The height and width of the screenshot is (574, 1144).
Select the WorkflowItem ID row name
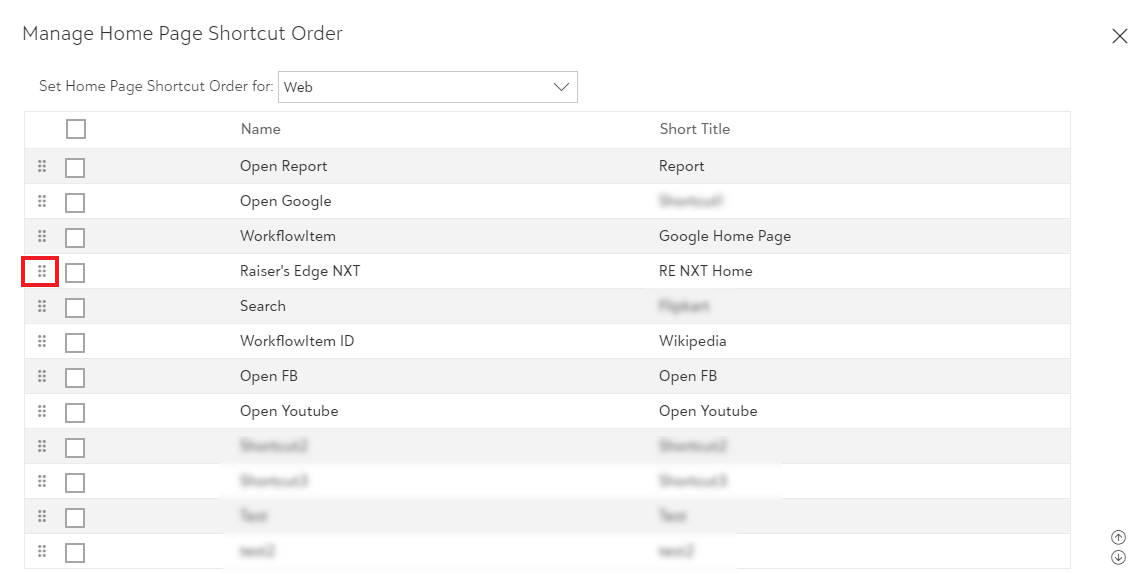(297, 341)
